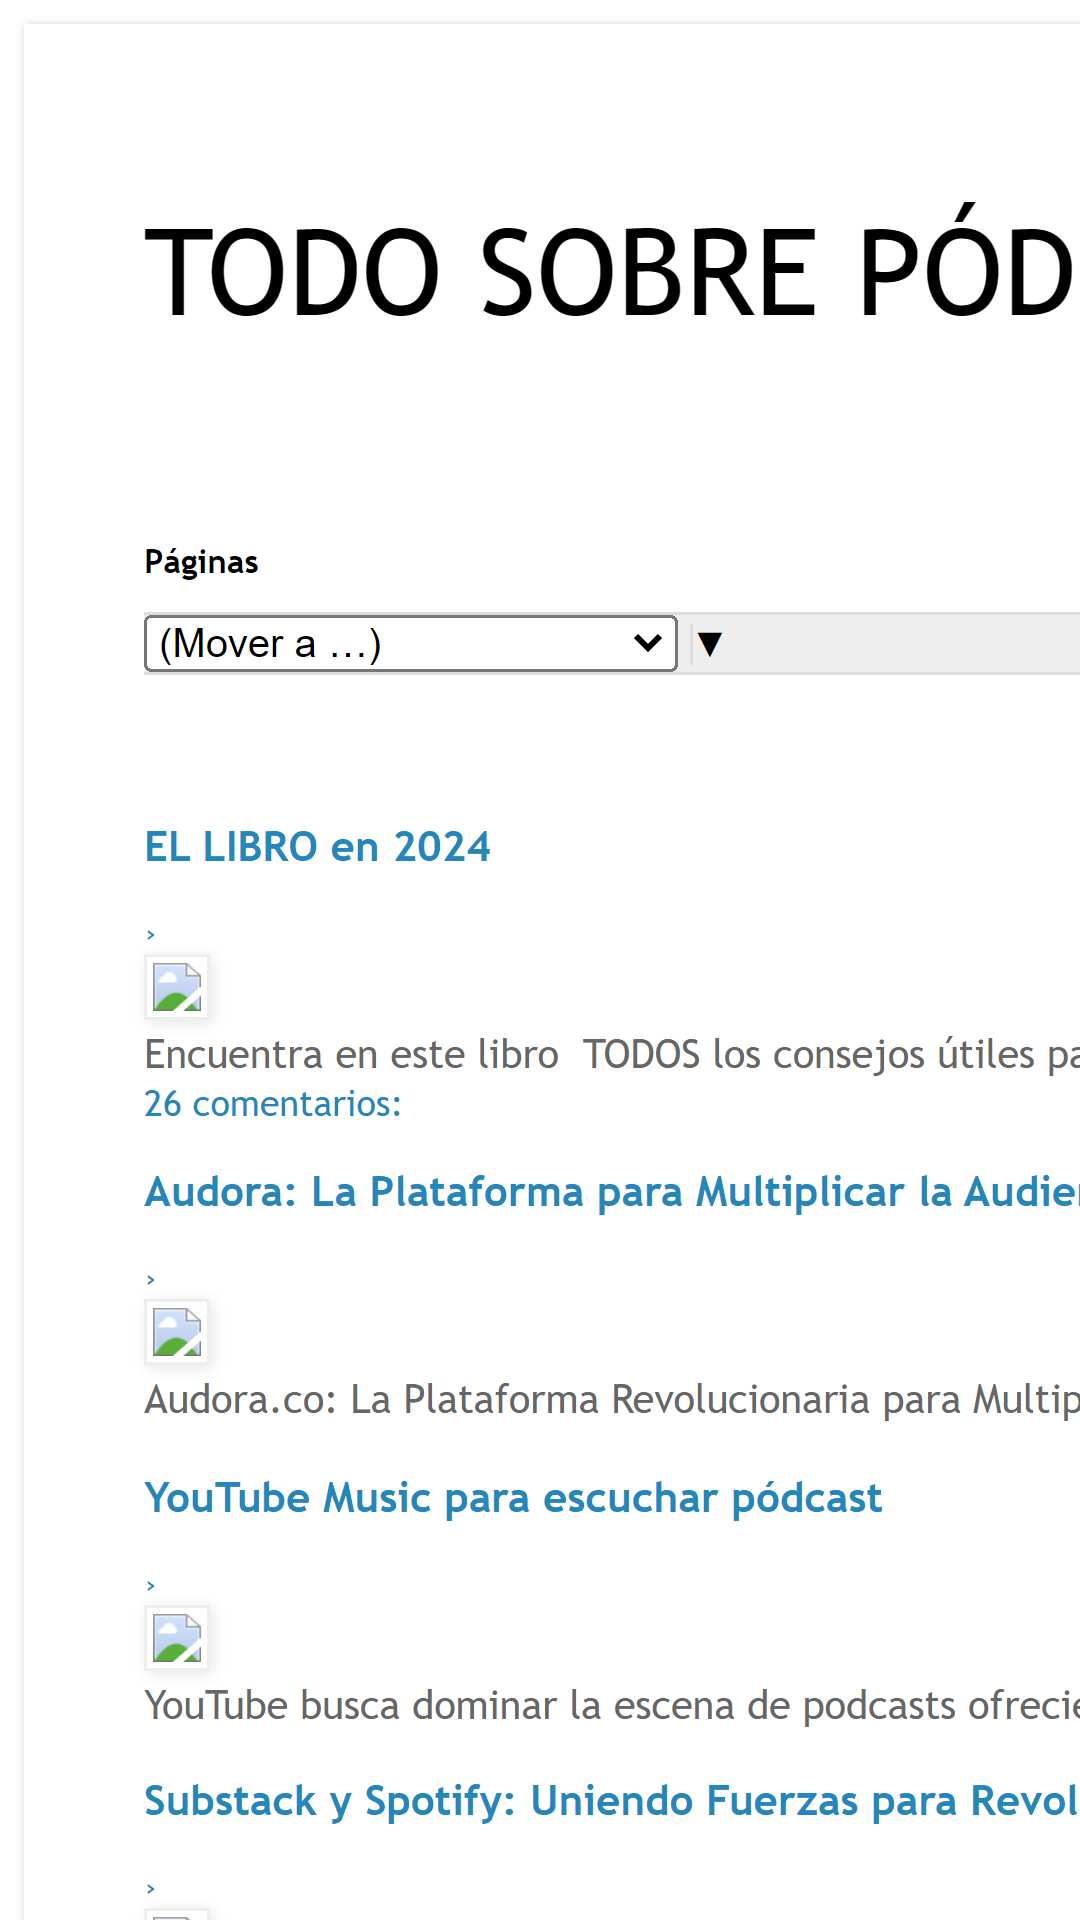Click the black triangle next to the dropdown
1080x1920 pixels.
(710, 643)
